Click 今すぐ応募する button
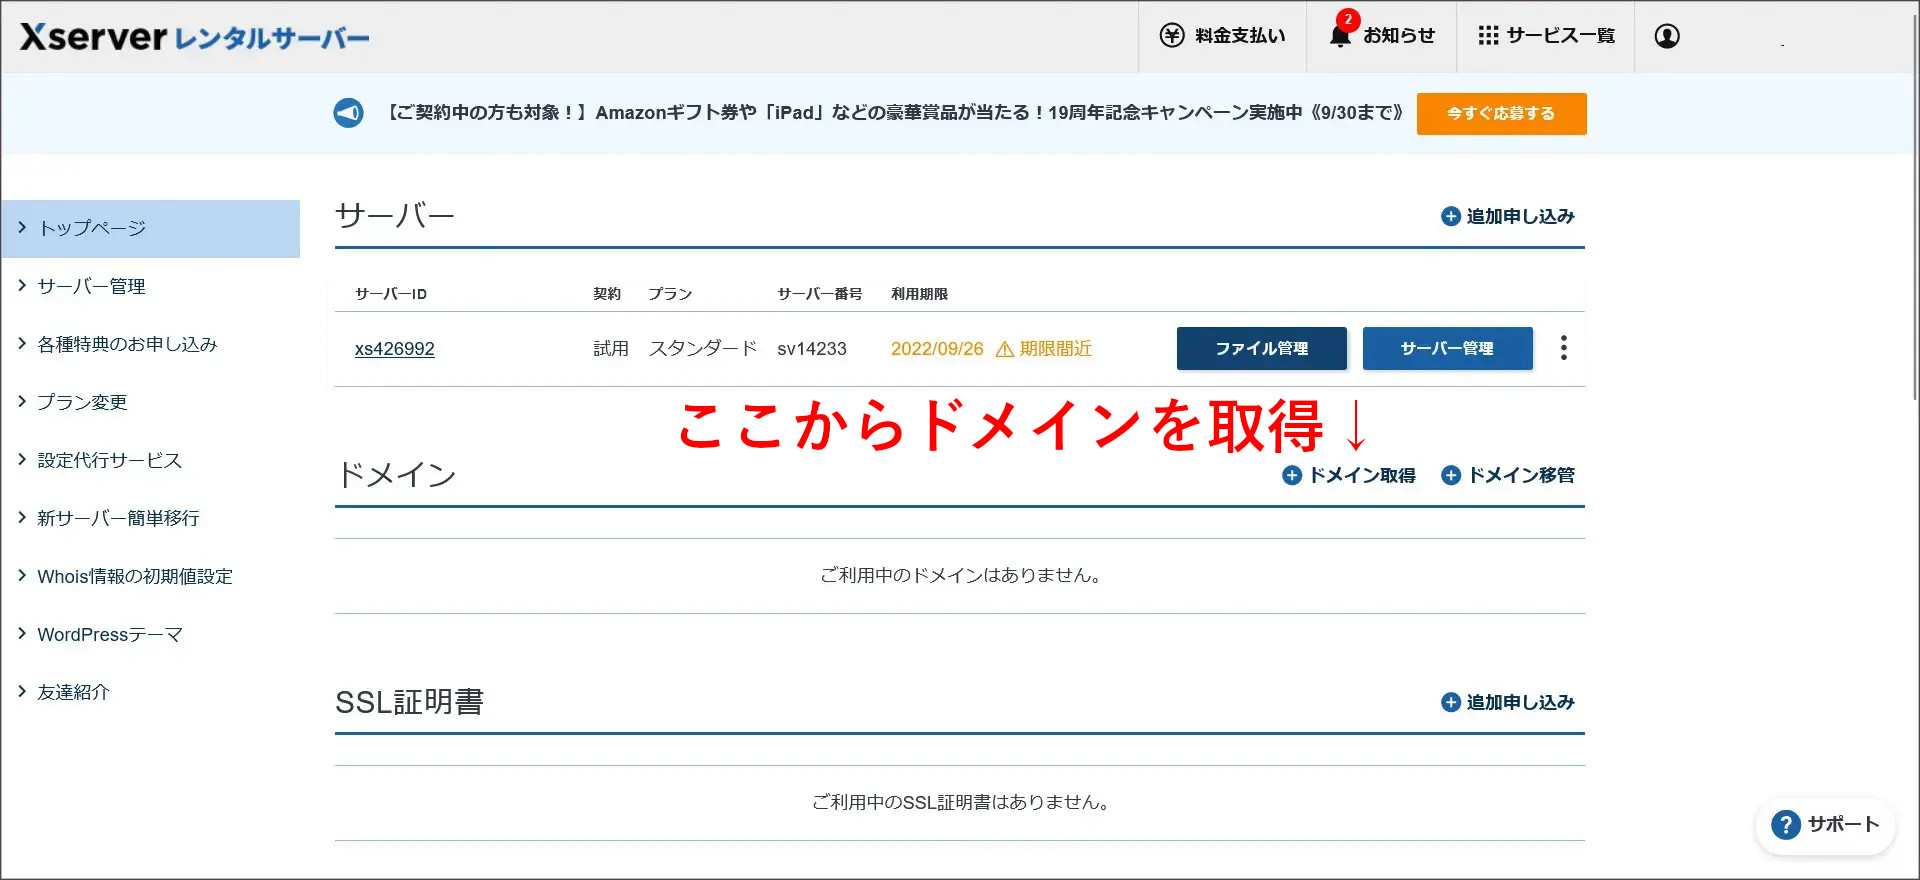 (1501, 114)
